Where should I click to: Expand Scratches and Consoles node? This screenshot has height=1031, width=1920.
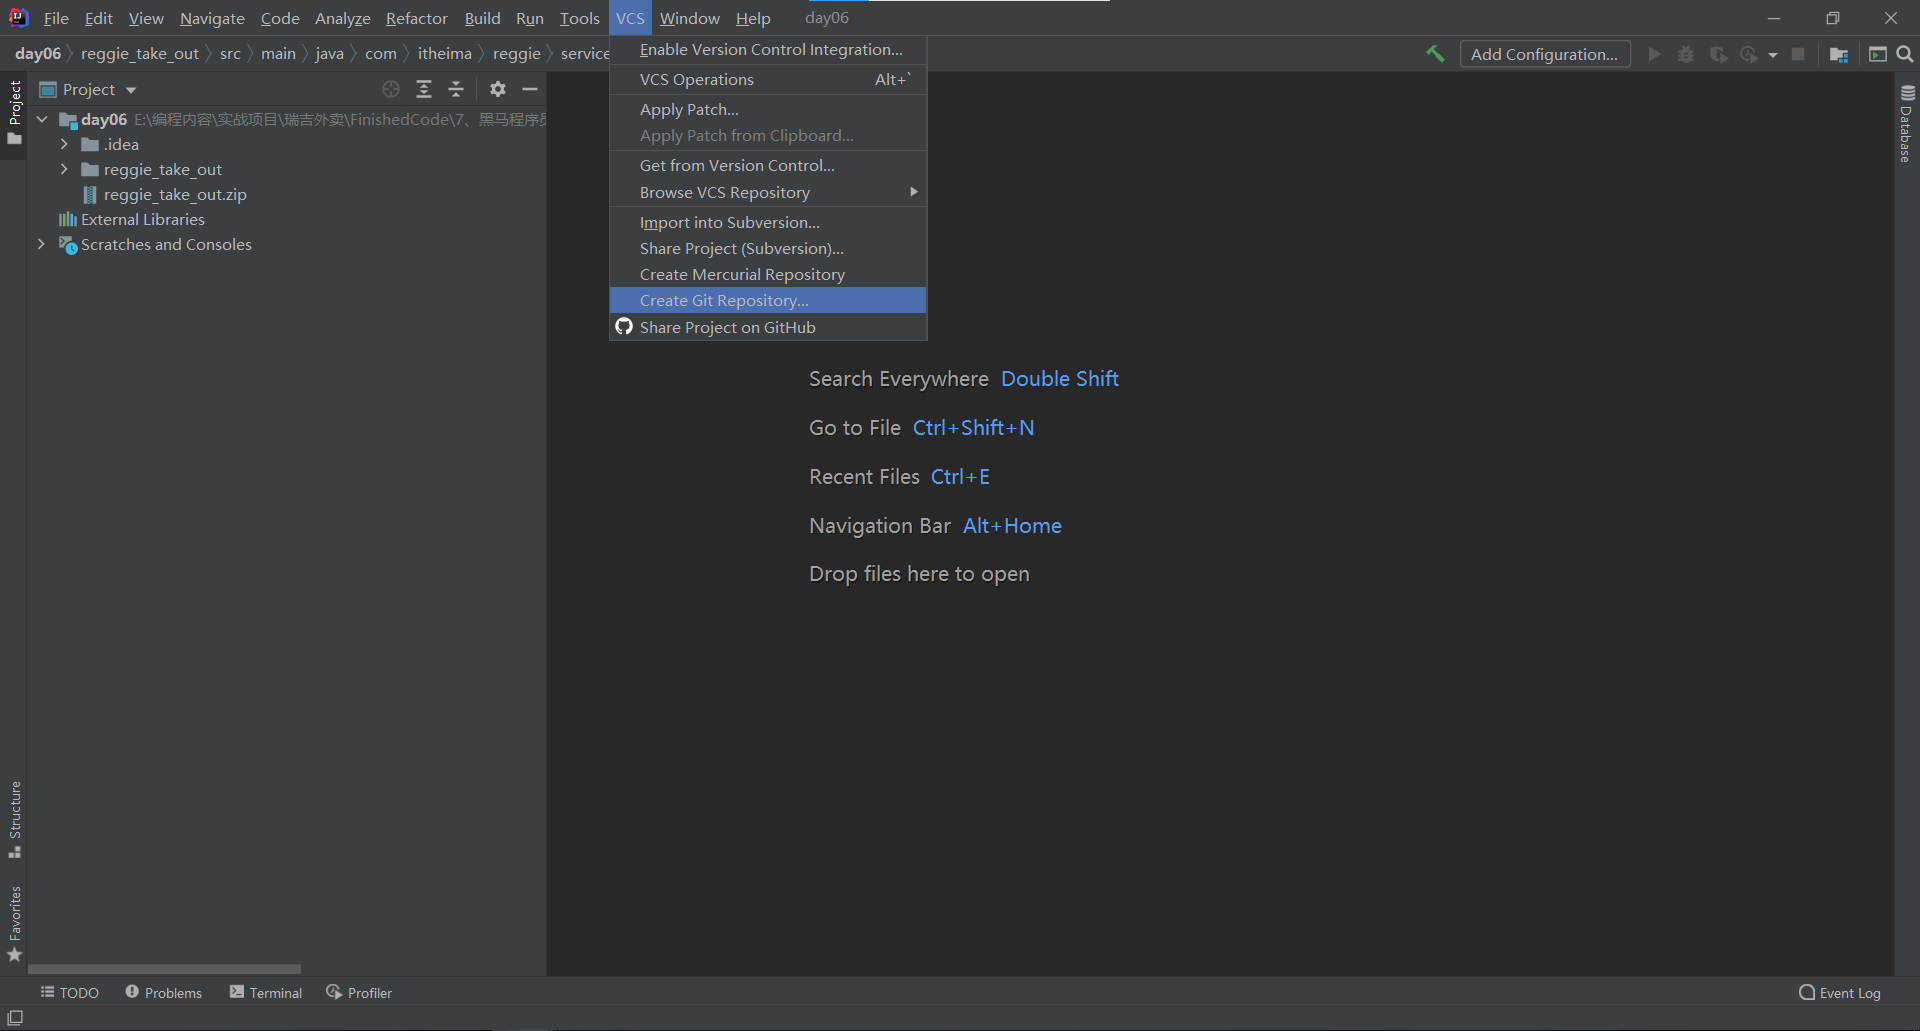[x=41, y=244]
